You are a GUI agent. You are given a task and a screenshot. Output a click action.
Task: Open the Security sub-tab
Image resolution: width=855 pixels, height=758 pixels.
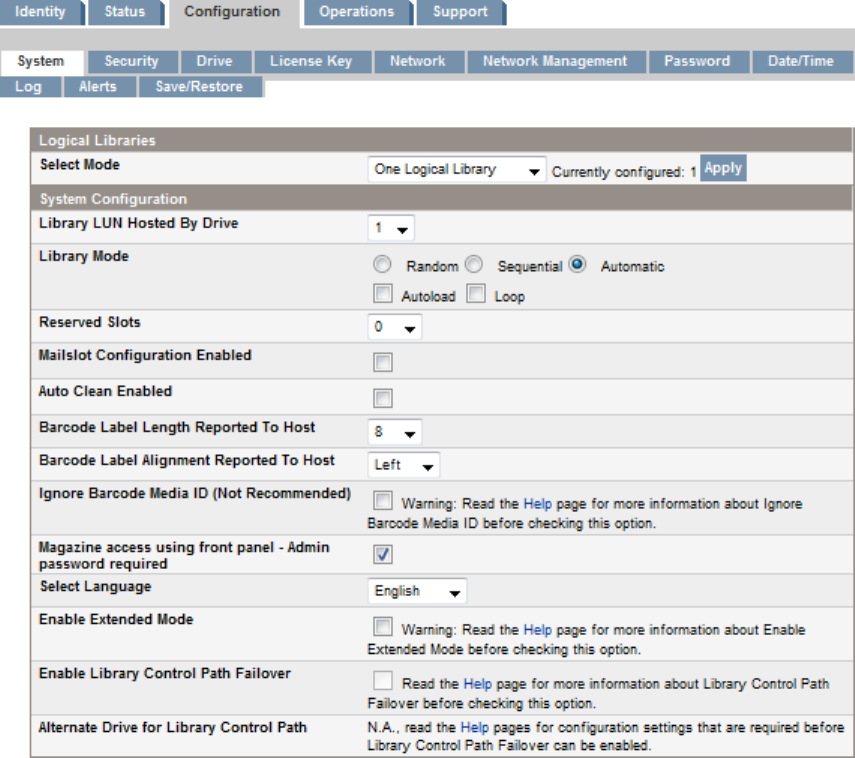click(x=131, y=61)
